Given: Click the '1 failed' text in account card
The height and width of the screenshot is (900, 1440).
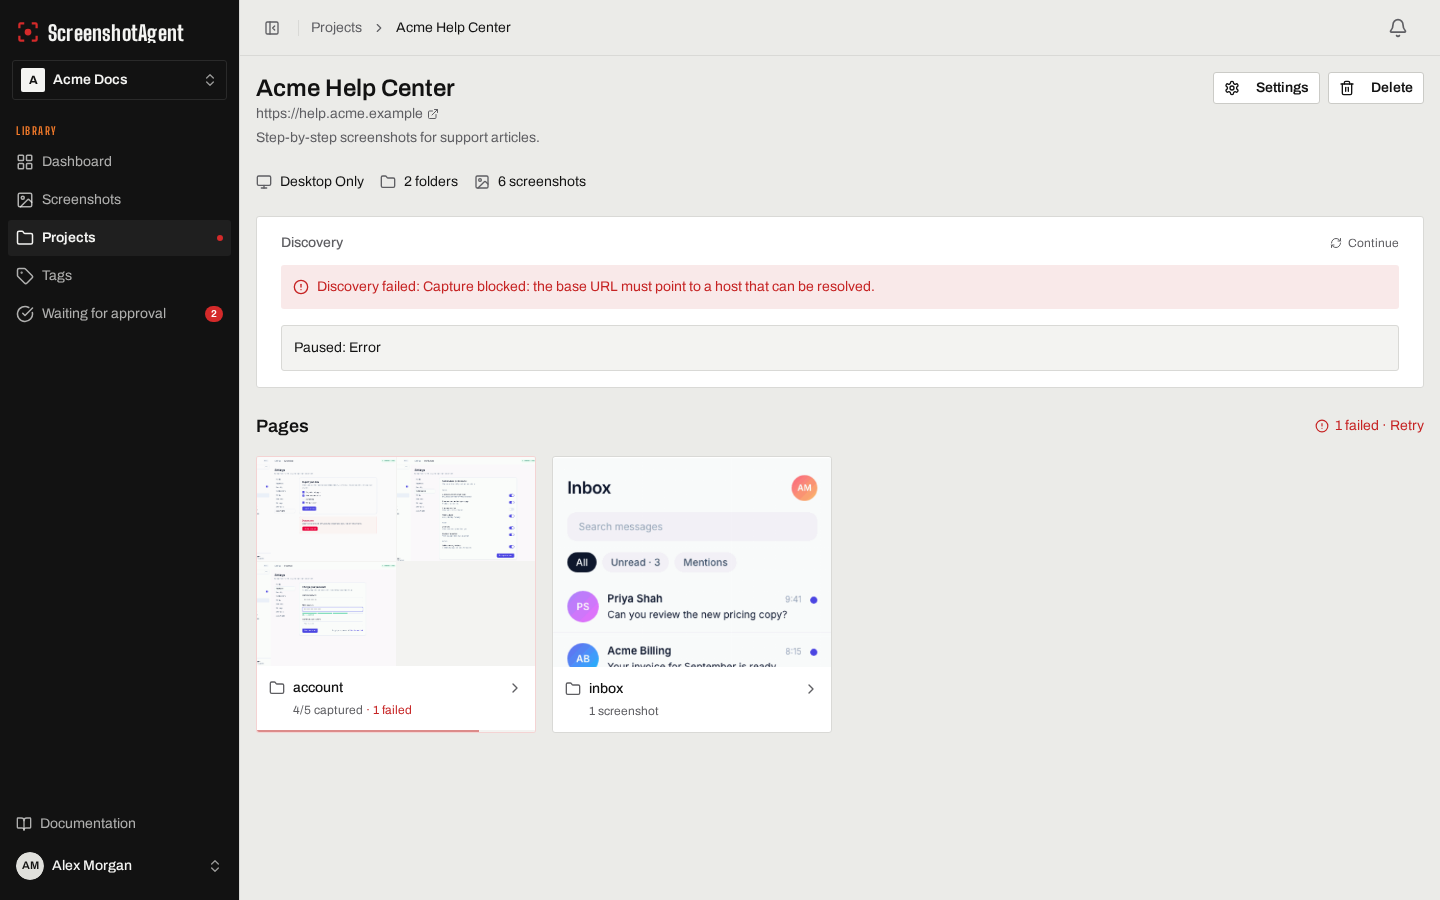Looking at the screenshot, I should [392, 710].
